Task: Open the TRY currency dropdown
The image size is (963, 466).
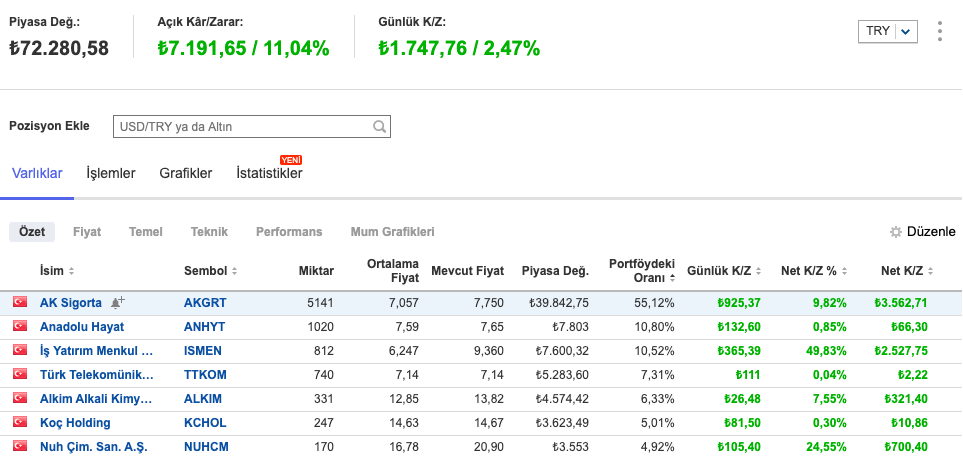Action: coord(887,31)
